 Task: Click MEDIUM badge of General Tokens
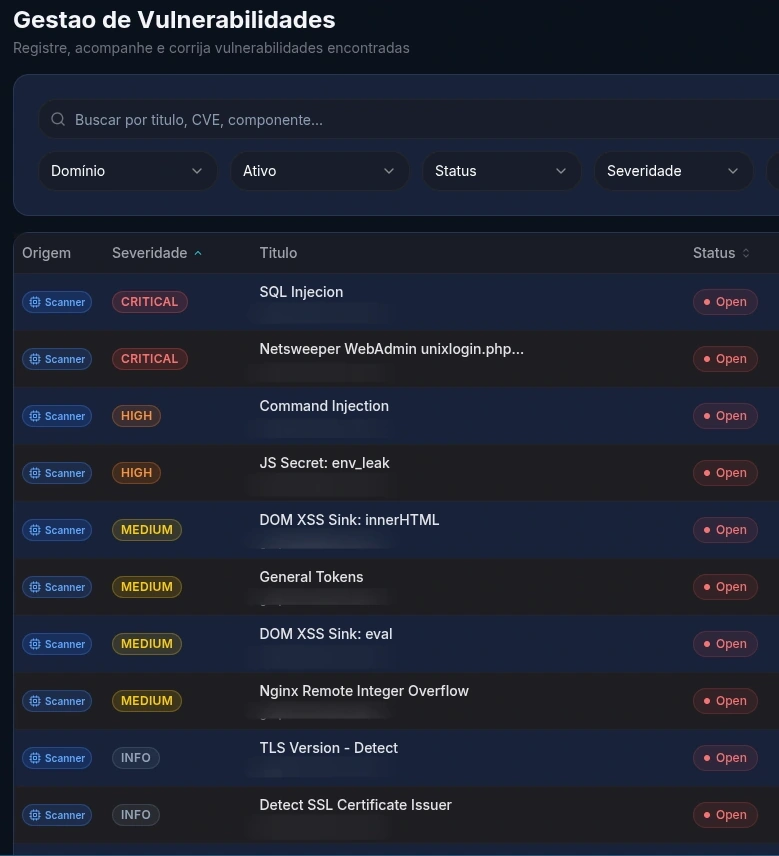[x=147, y=587]
